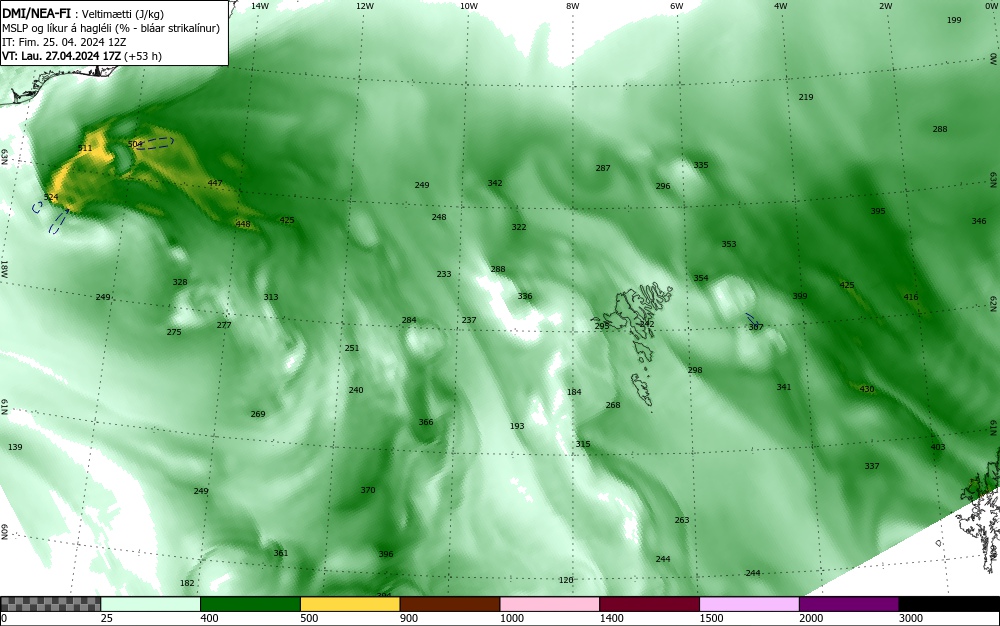
Task: Click the 'IT: Fim. 25. 04. 2024 12Z' line
Action: point(64,42)
